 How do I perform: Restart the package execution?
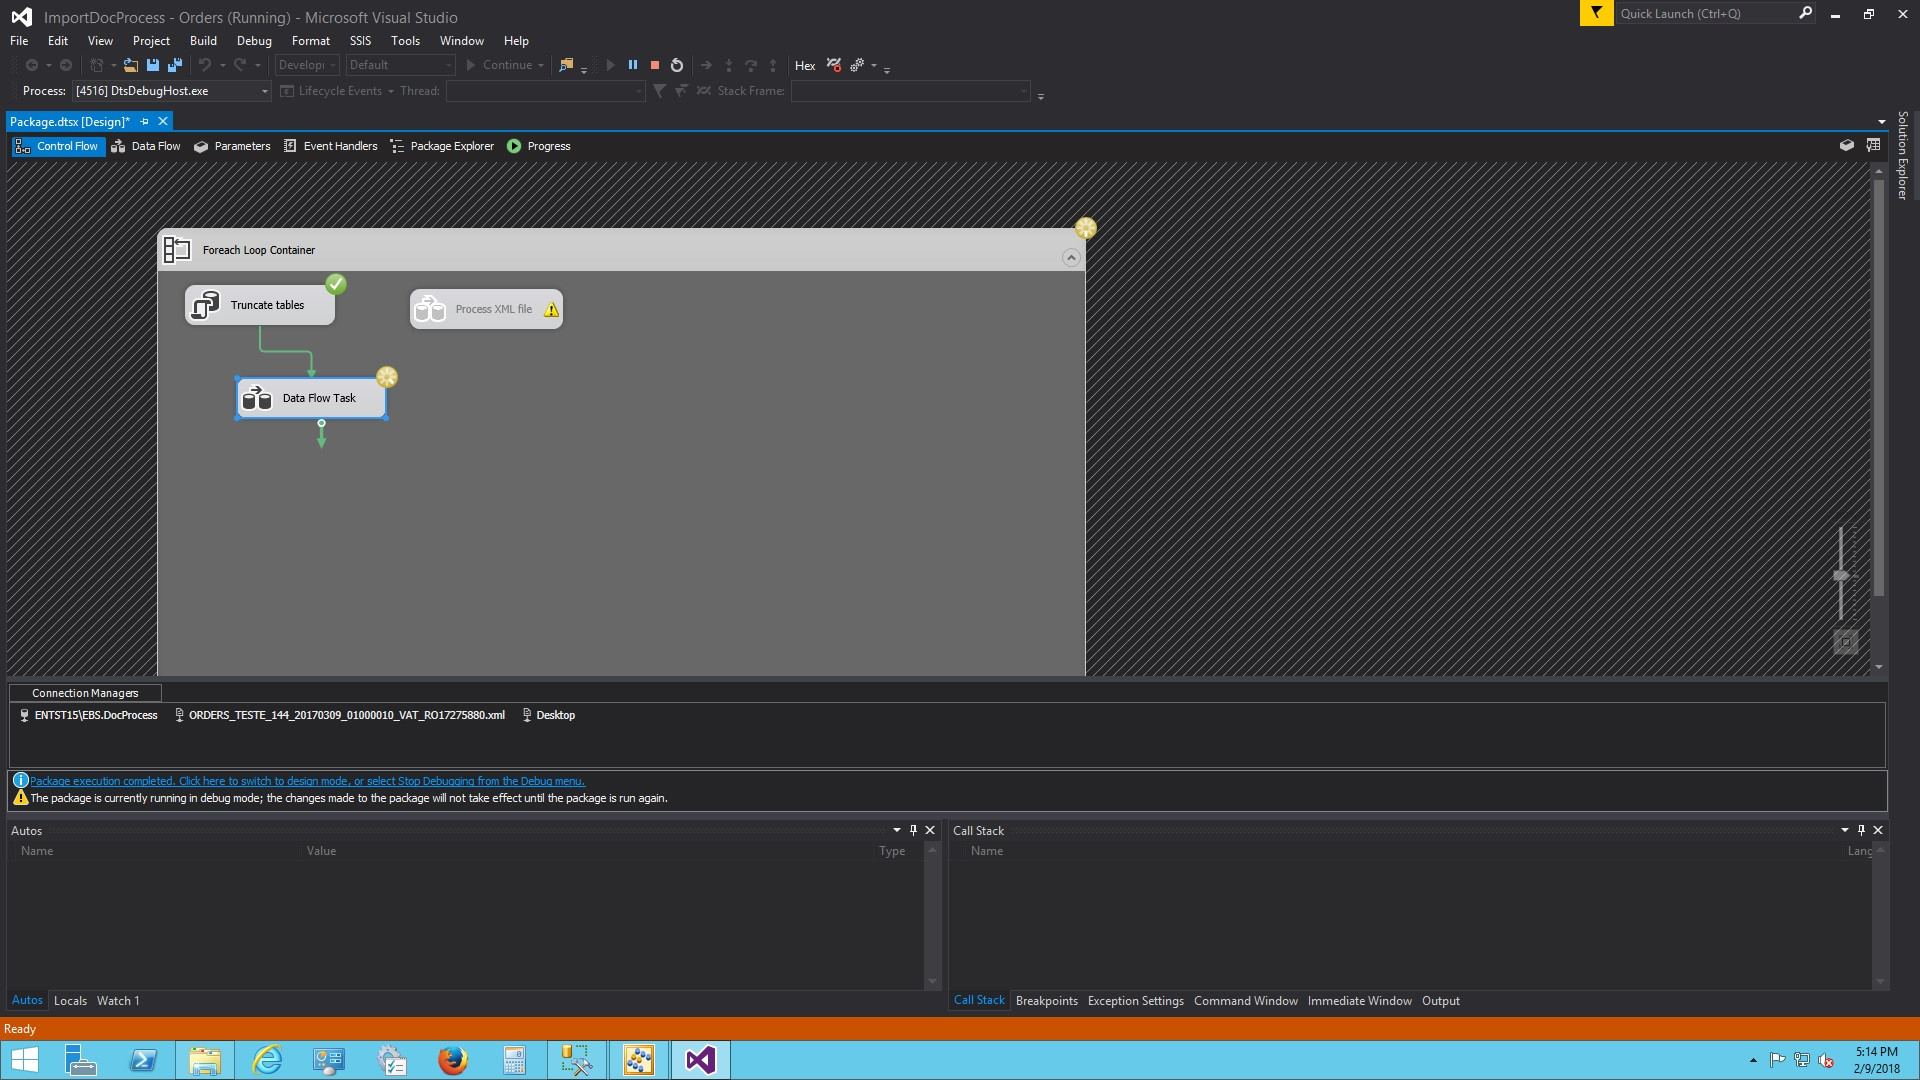677,65
